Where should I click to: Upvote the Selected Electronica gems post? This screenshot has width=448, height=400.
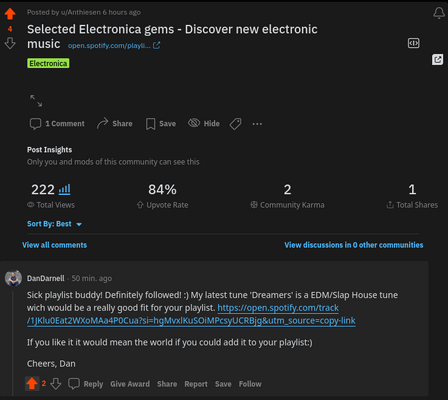tap(10, 14)
